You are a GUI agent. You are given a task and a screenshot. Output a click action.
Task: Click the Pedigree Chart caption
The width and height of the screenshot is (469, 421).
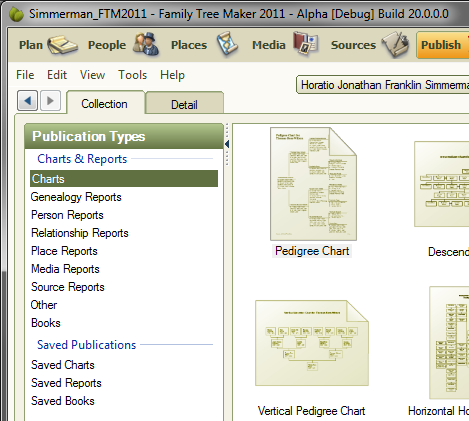coord(312,251)
